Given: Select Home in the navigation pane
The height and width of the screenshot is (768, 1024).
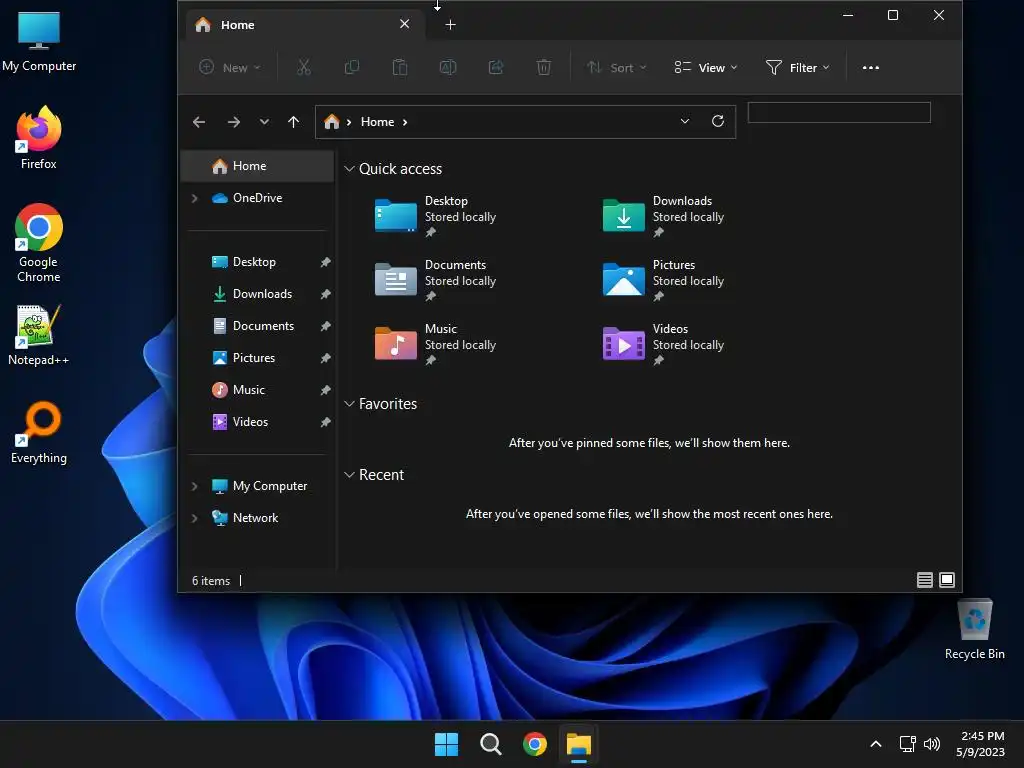Looking at the screenshot, I should pos(257,166).
